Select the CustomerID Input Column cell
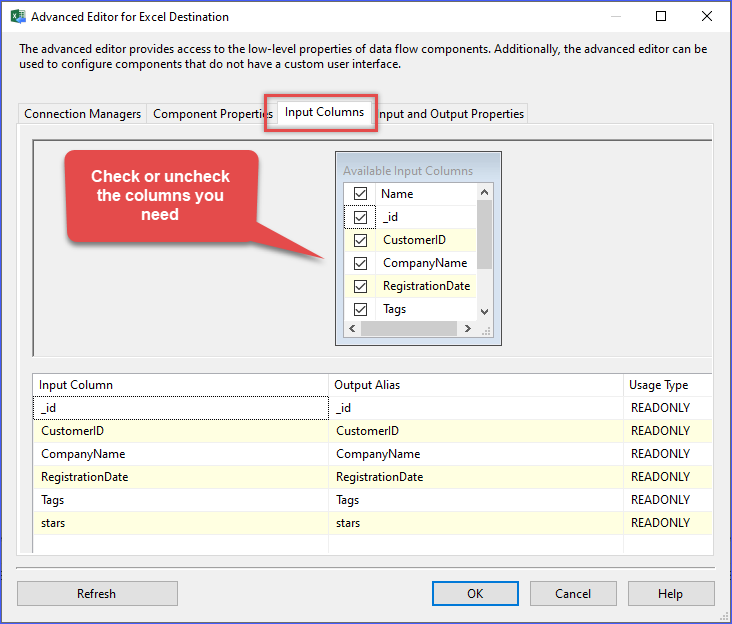732x624 pixels. [x=181, y=431]
